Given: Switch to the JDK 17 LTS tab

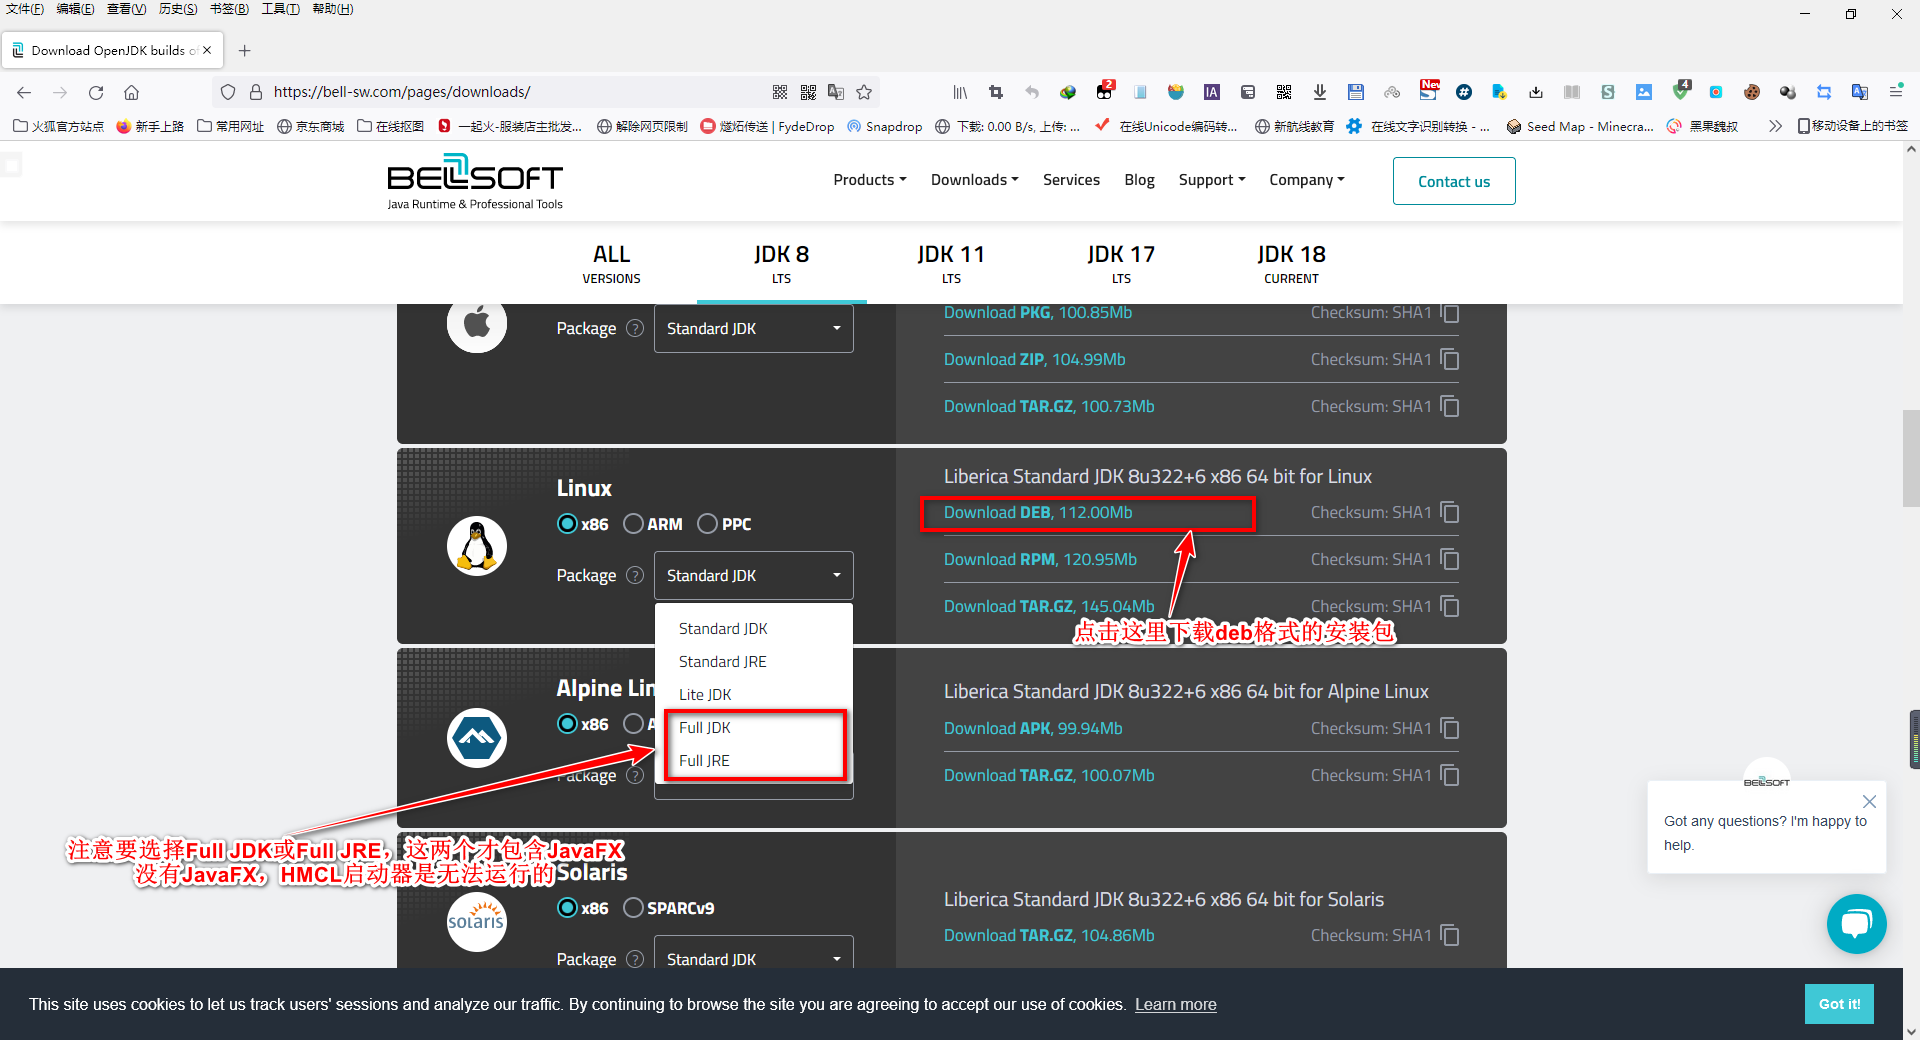Looking at the screenshot, I should pyautogui.click(x=1122, y=263).
